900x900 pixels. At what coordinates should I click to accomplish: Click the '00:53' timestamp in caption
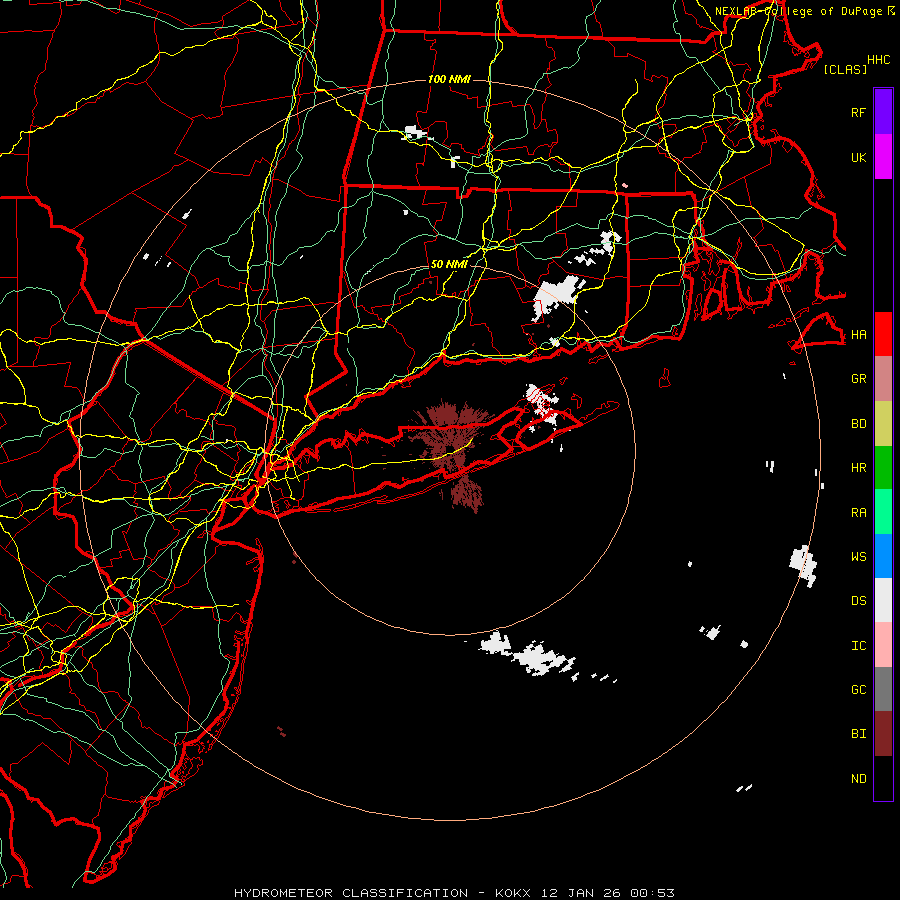coord(652,893)
